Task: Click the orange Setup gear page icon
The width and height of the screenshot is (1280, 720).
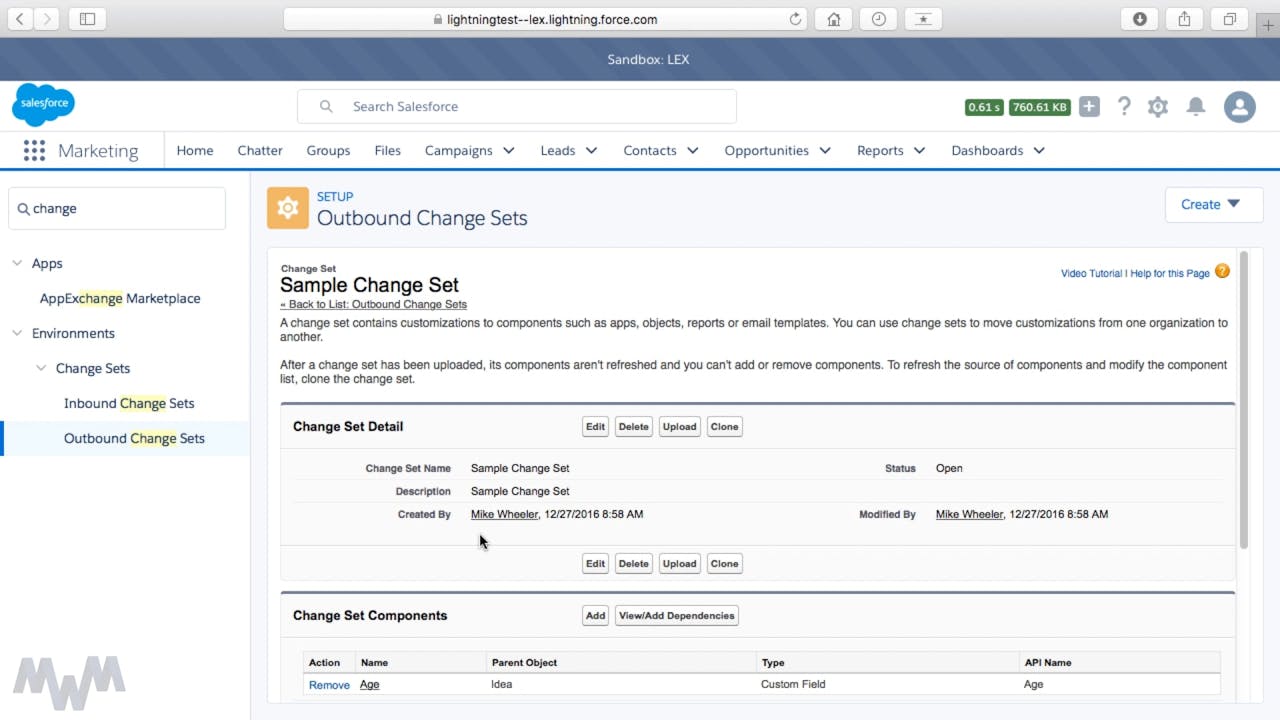Action: coord(288,208)
